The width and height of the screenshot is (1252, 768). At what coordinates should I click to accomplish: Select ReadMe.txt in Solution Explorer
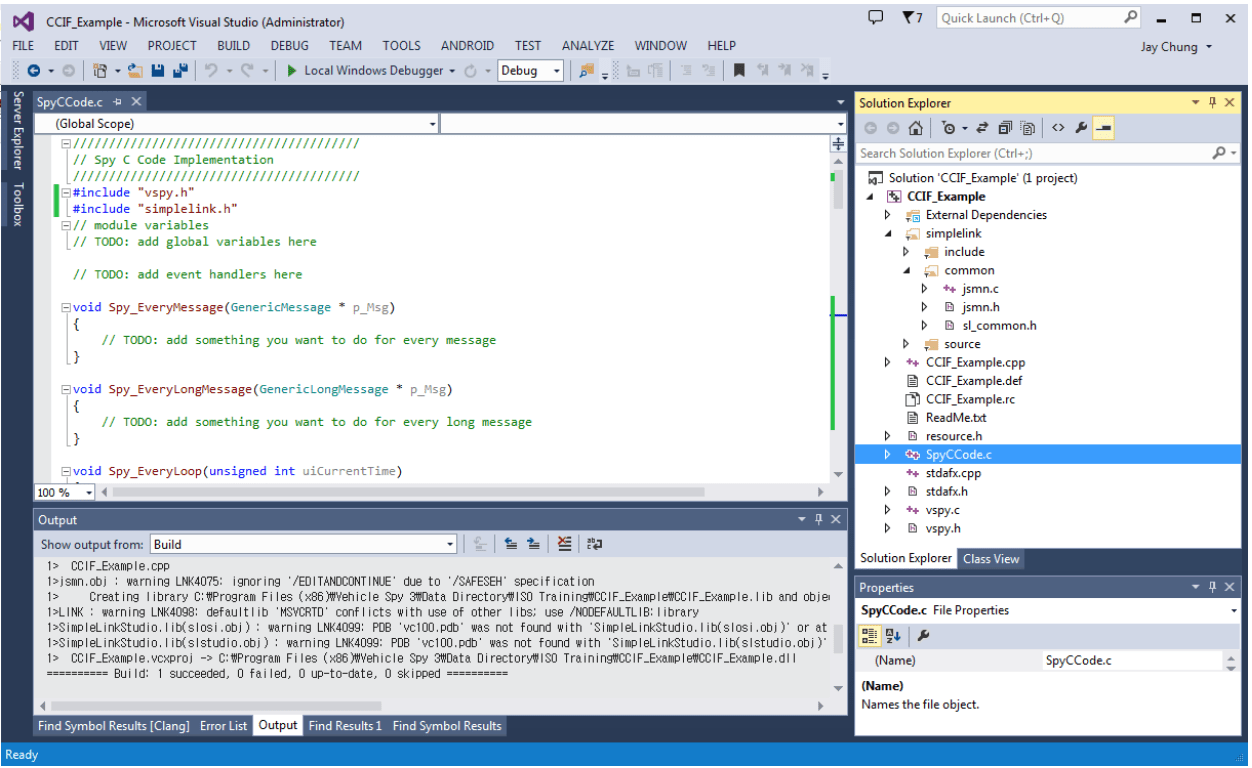[x=955, y=417]
